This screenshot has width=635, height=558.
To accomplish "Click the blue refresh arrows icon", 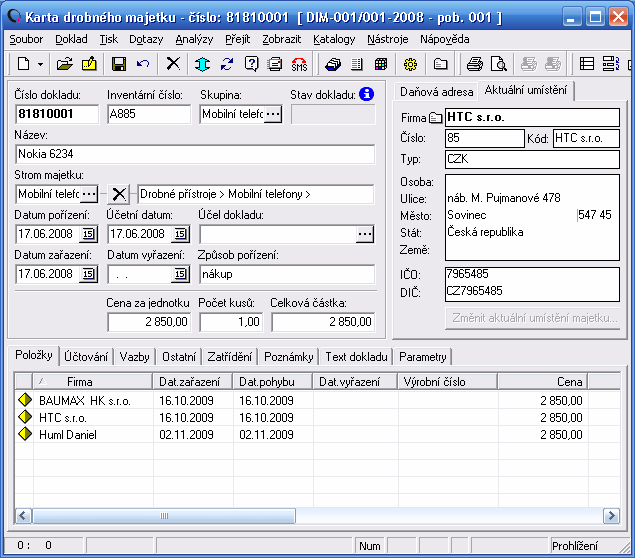I will coord(227,64).
